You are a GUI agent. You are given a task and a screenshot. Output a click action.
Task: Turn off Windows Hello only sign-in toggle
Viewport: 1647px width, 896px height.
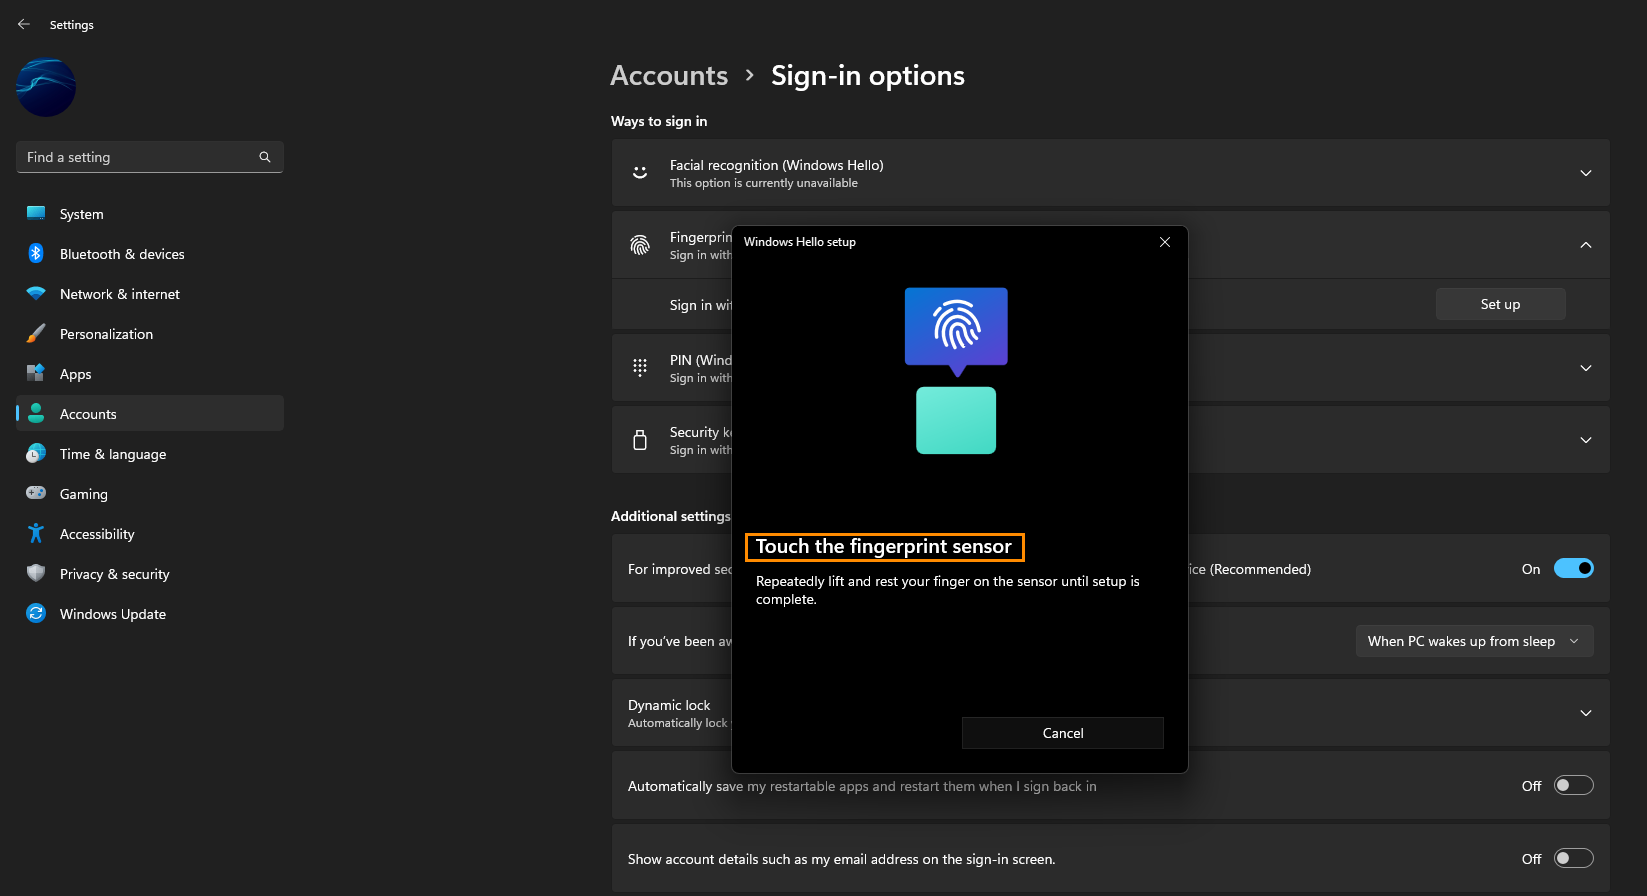pos(1574,568)
